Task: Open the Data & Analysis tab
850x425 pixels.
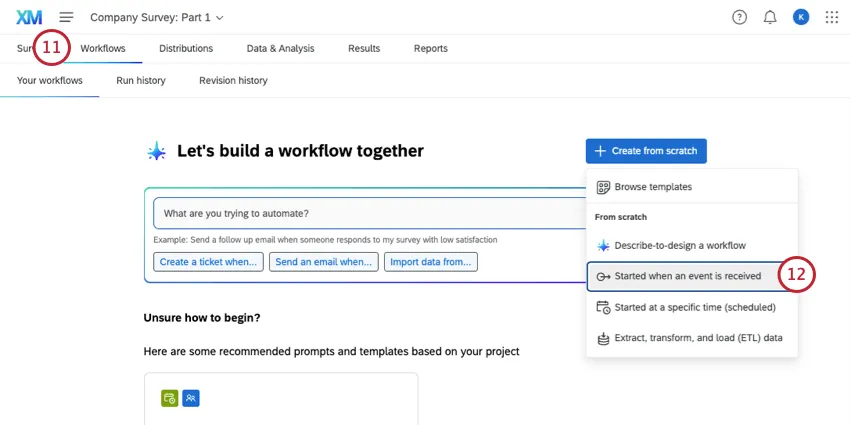Action: coord(280,48)
